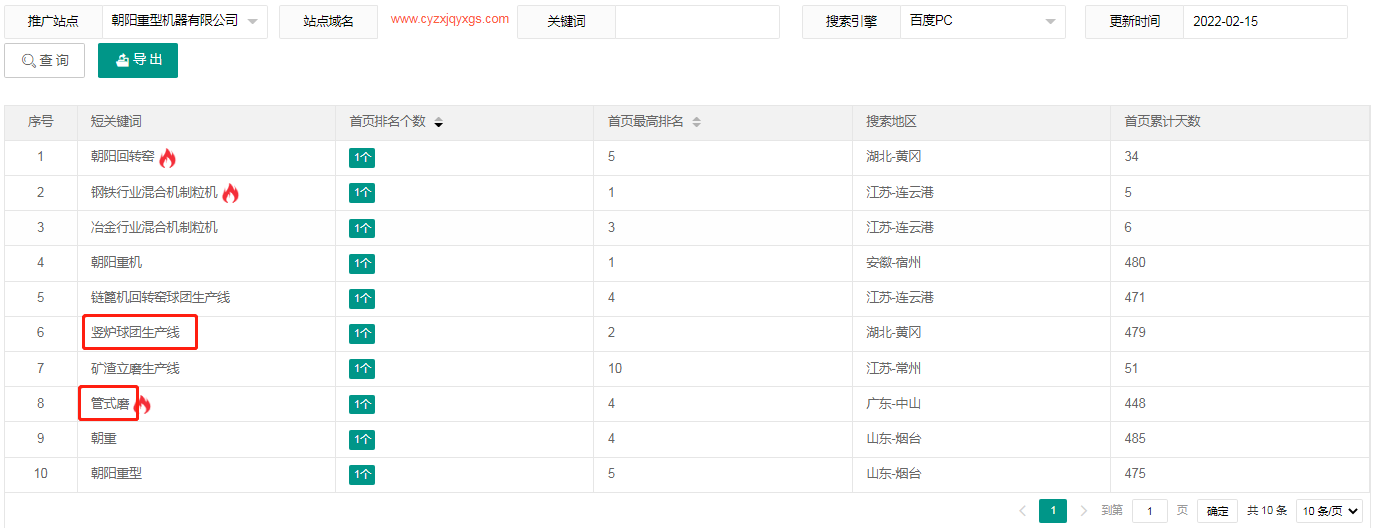Open the 10条/页 page size selector

(x=1329, y=511)
